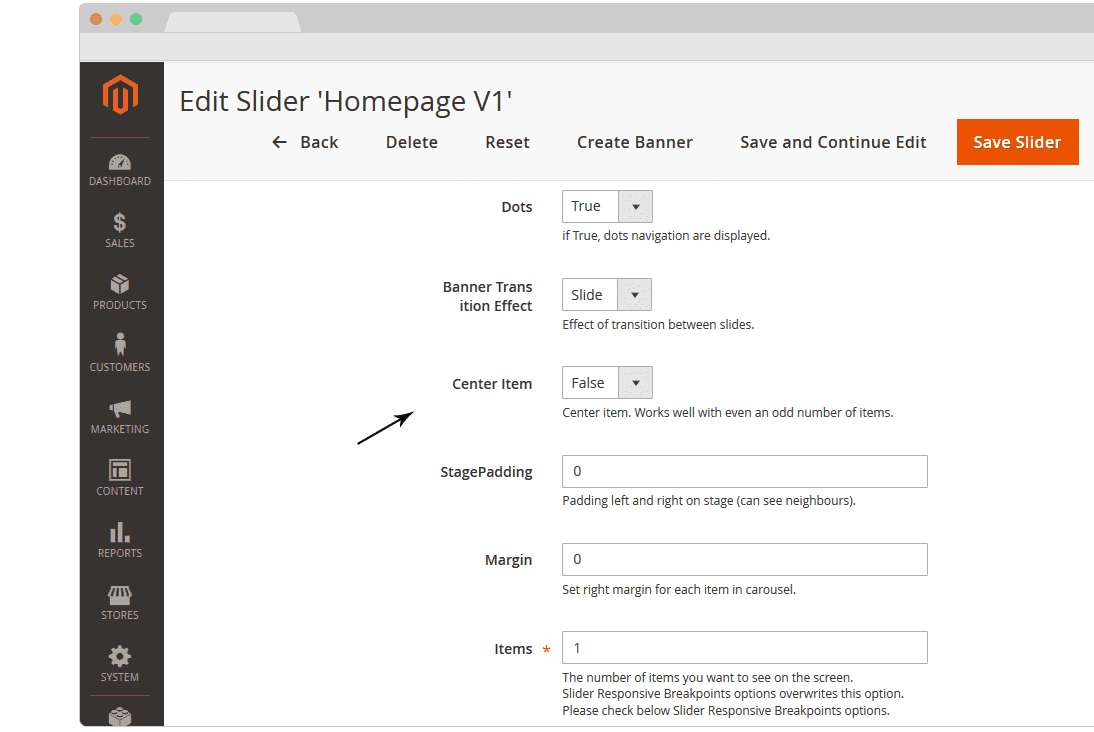Image resolution: width=1094 pixels, height=732 pixels.
Task: Click the 'Center Item' field label
Action: click(x=492, y=384)
